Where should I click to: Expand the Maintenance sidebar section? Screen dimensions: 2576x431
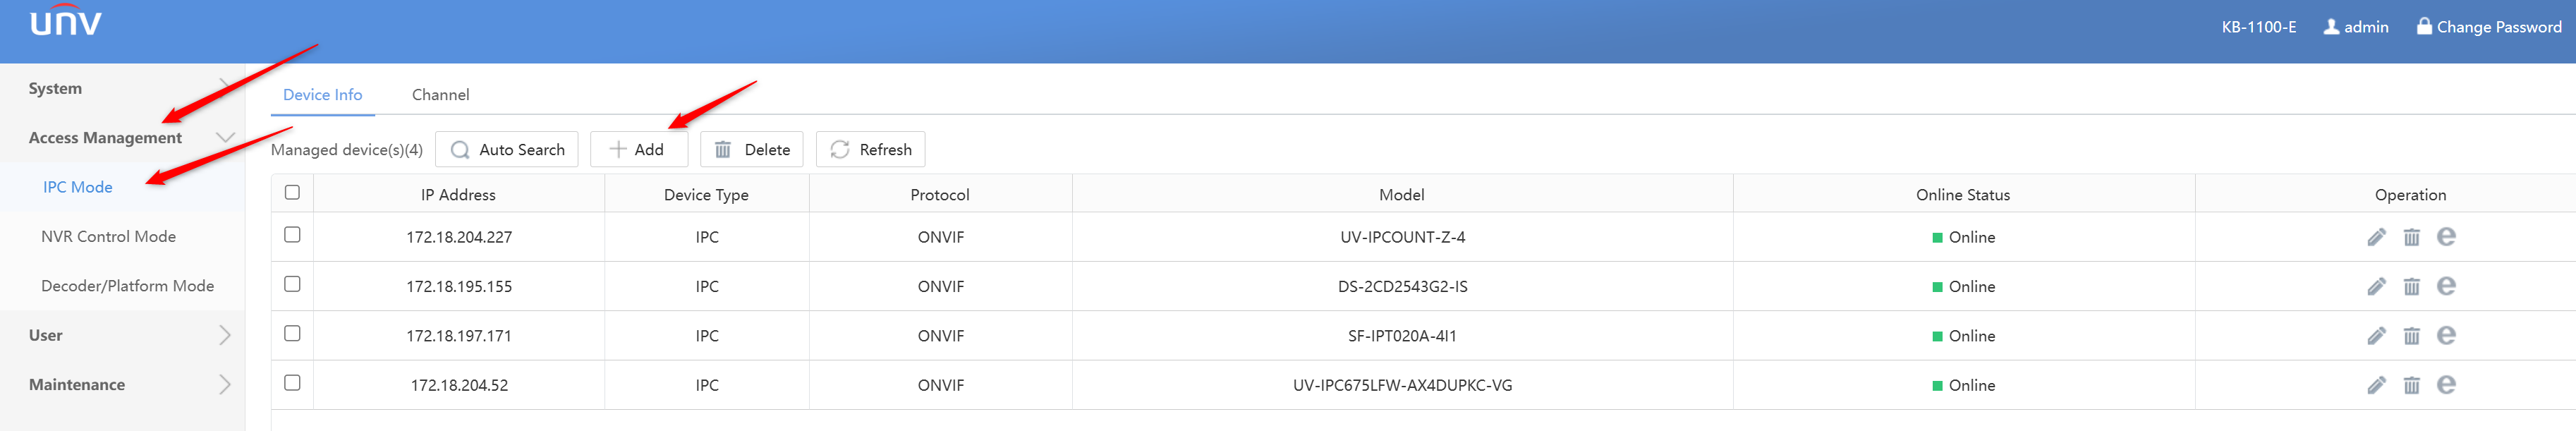[122, 385]
